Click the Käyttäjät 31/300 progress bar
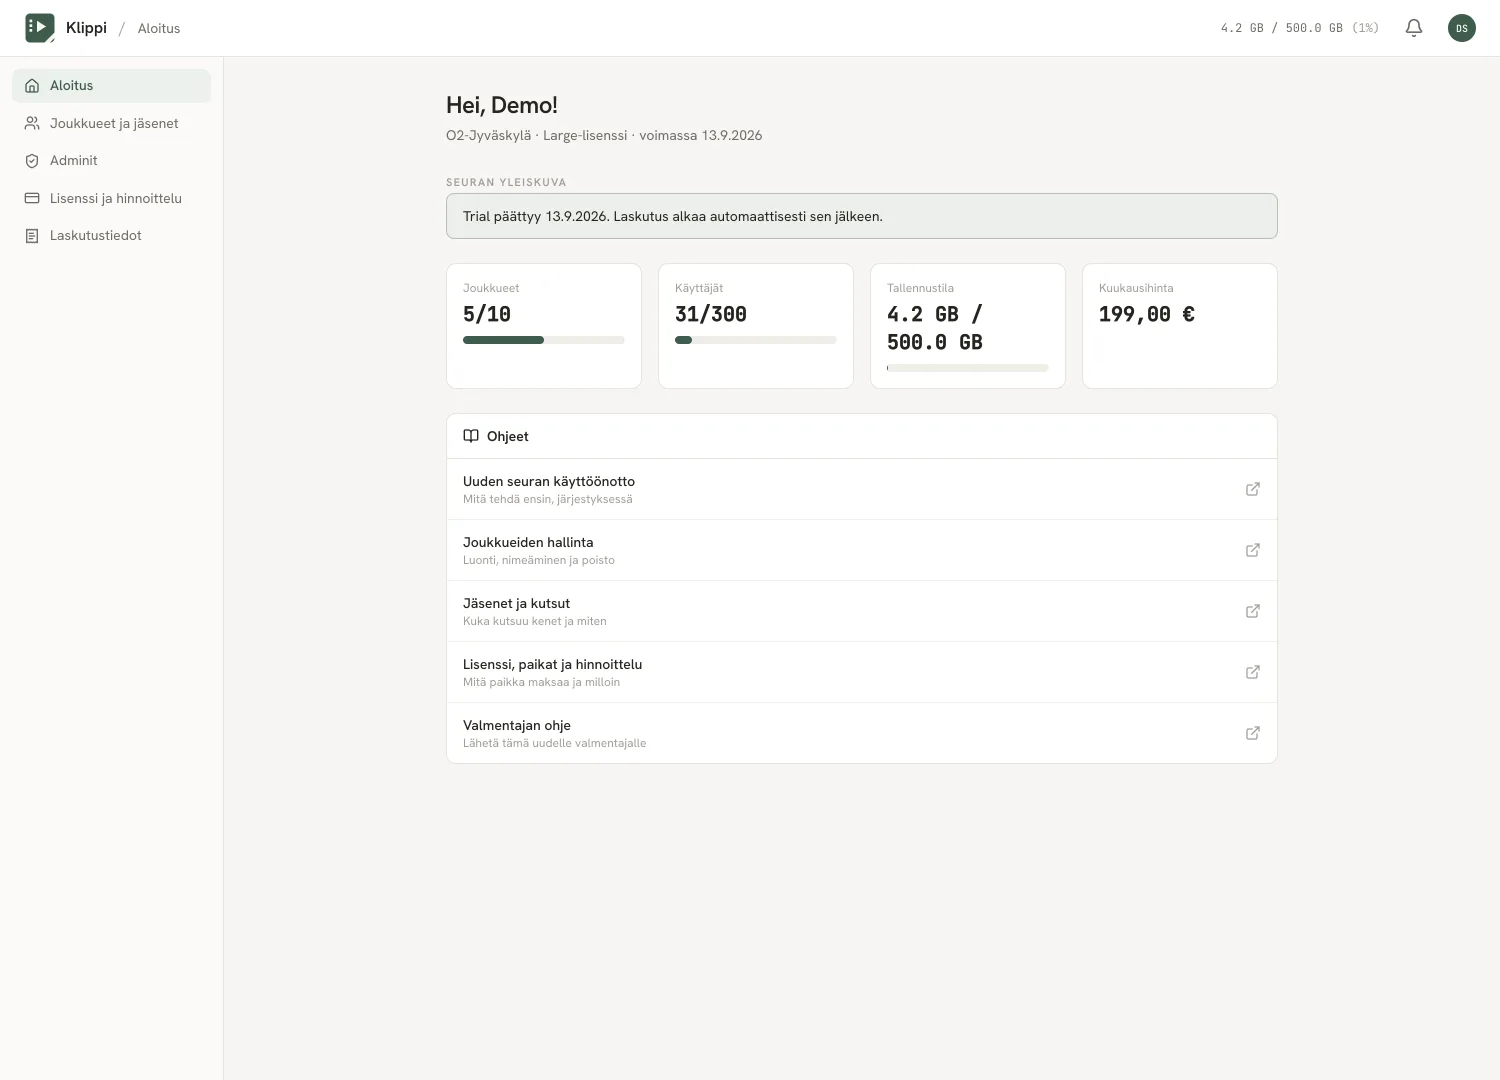1500x1080 pixels. pos(756,340)
